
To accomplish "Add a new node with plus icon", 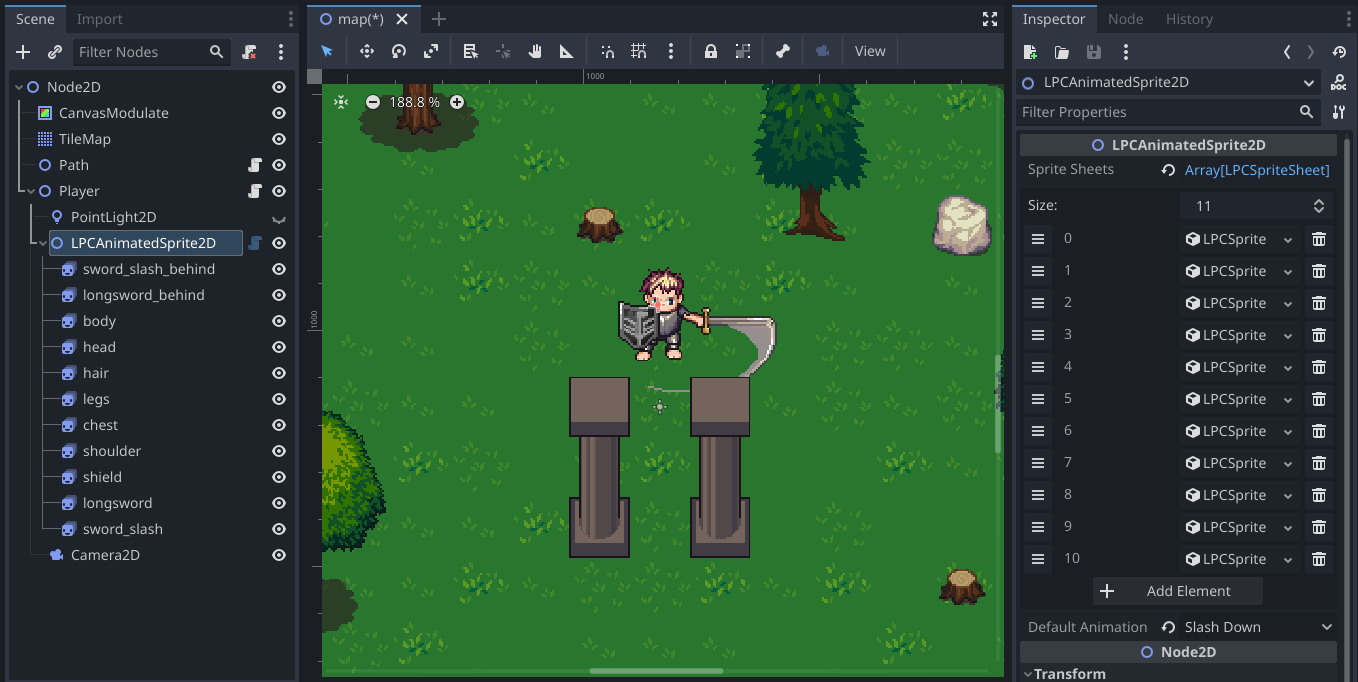I will 24,52.
